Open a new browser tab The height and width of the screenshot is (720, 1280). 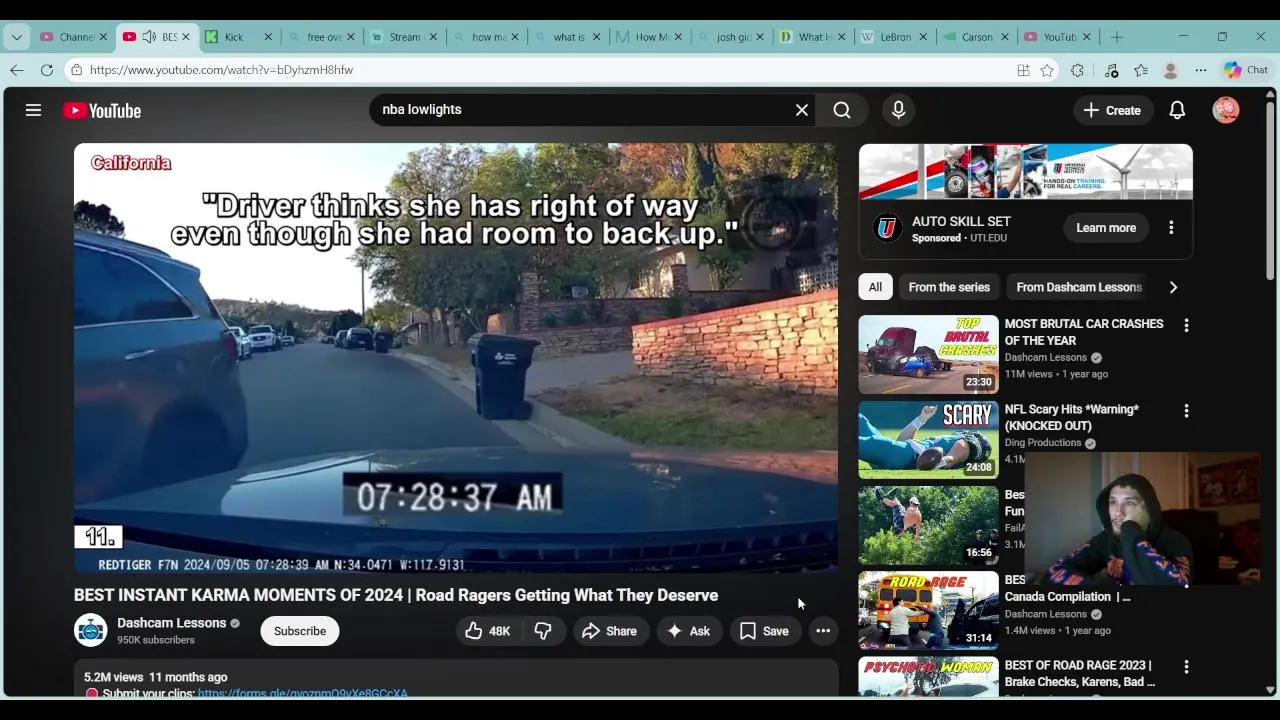point(1117,37)
